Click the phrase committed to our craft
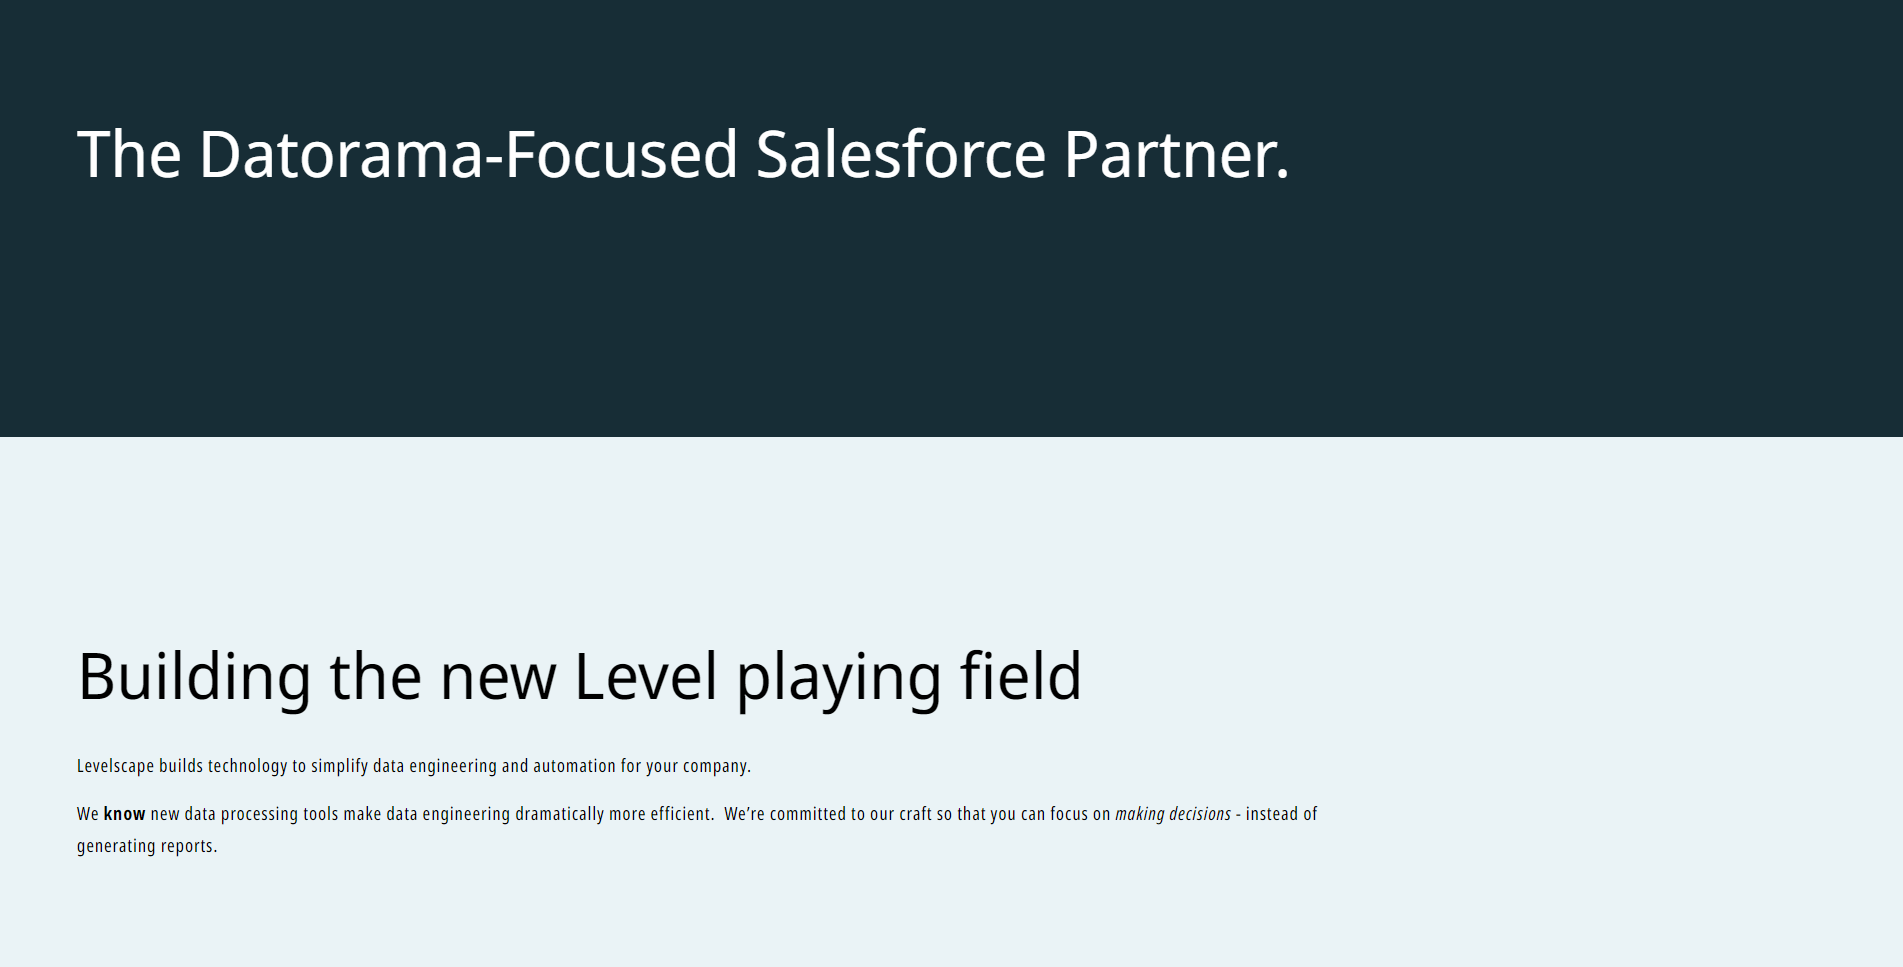The height and width of the screenshot is (967, 1903). tap(851, 814)
